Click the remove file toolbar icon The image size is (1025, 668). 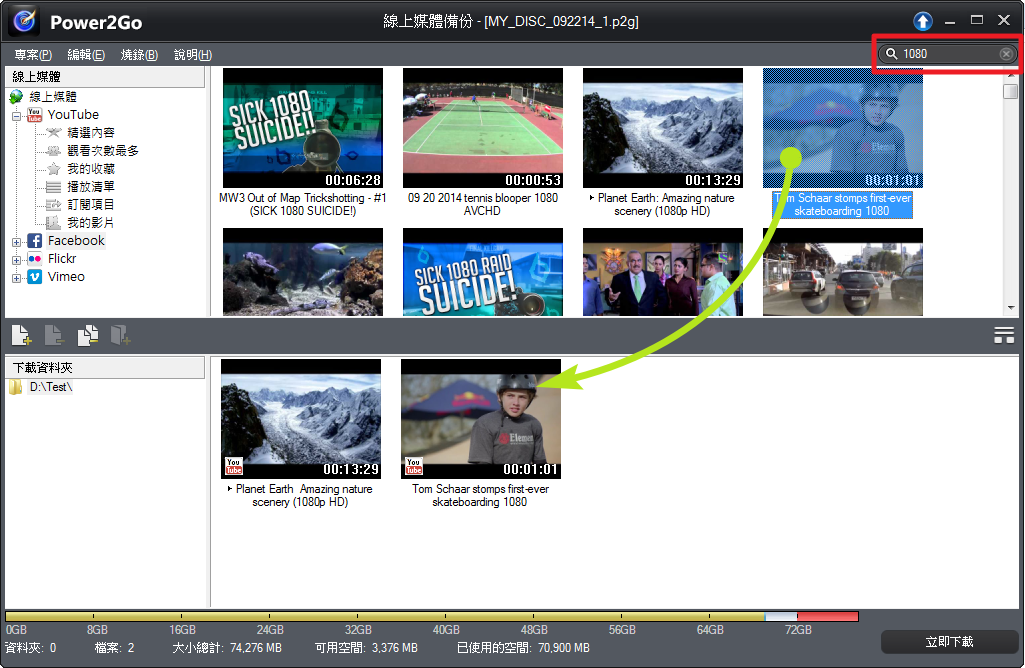[54, 336]
